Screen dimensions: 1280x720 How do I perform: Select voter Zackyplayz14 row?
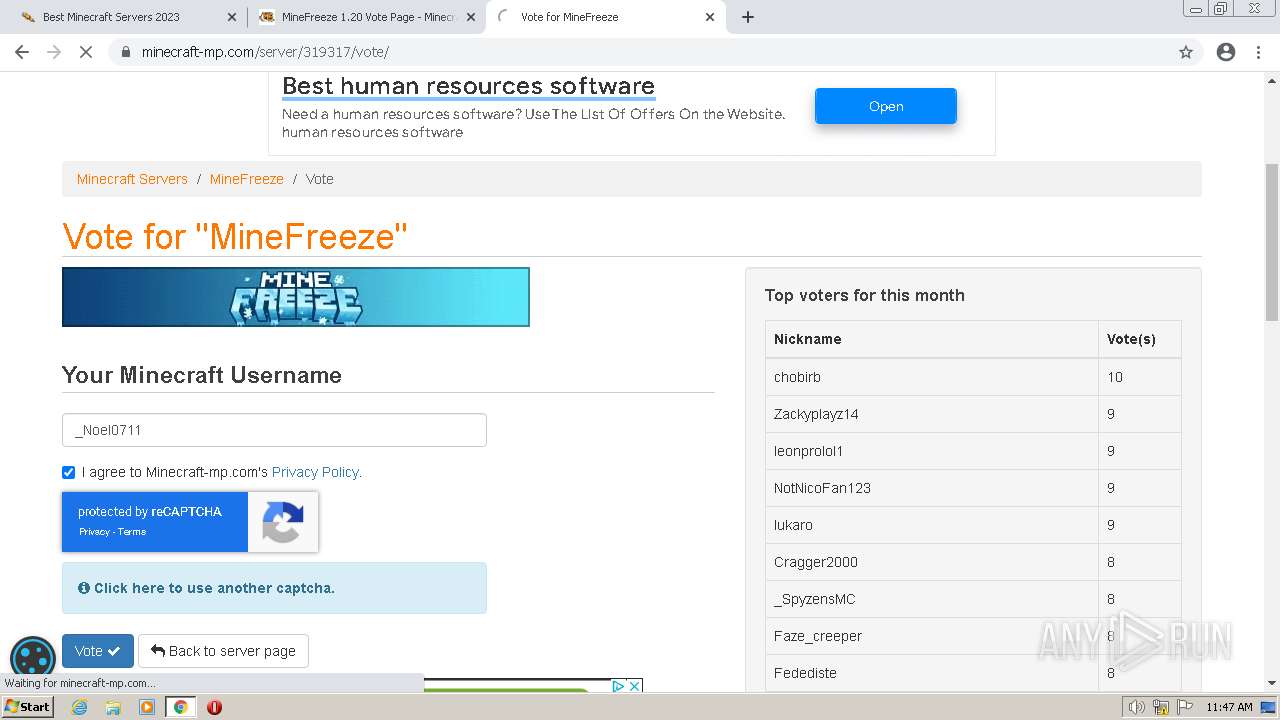pos(973,414)
